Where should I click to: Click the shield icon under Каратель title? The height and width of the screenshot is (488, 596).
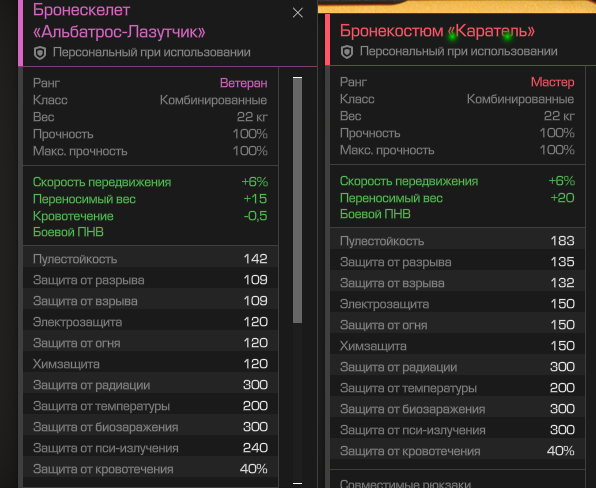pyautogui.click(x=347, y=52)
